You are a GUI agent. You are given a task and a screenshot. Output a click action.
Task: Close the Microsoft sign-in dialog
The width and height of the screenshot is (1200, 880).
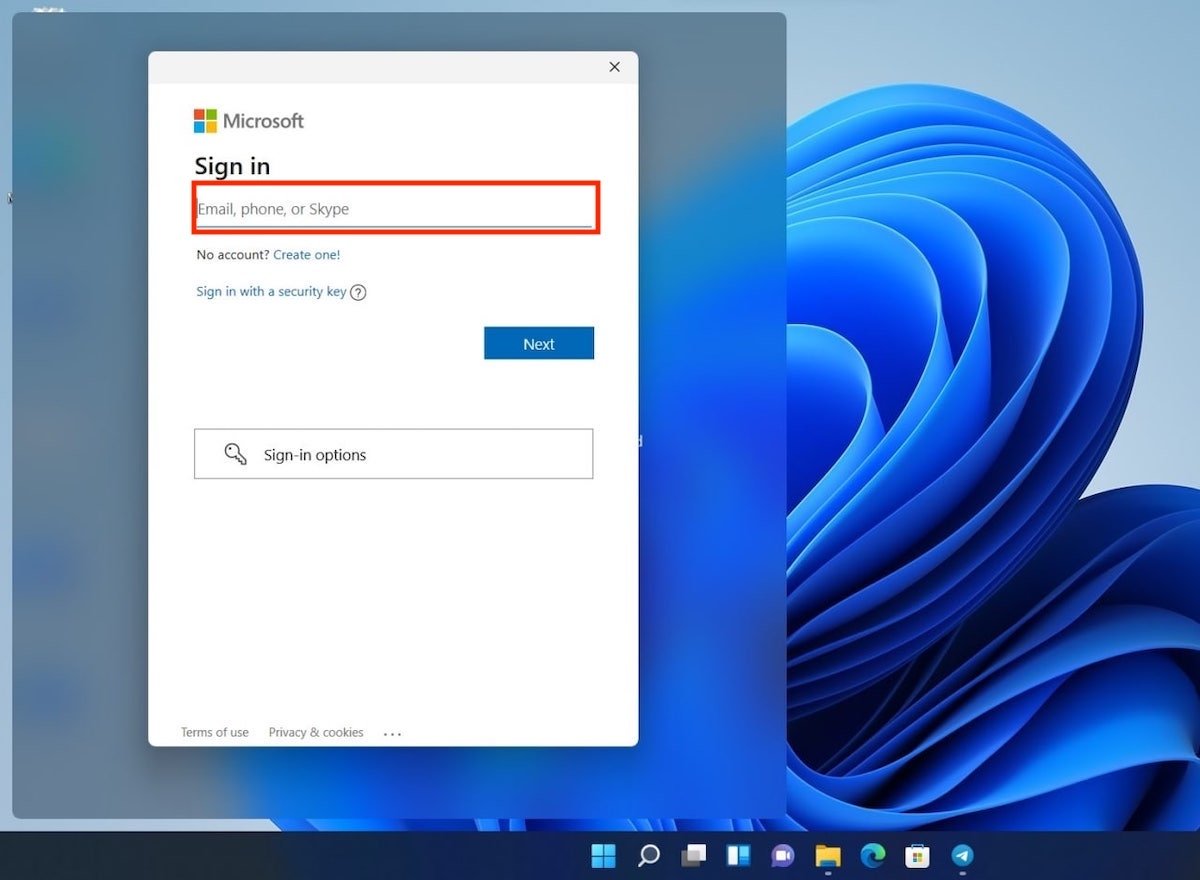tap(615, 67)
